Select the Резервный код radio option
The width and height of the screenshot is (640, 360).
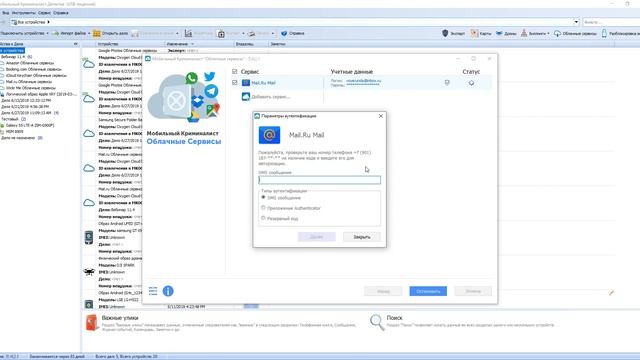pos(263,218)
